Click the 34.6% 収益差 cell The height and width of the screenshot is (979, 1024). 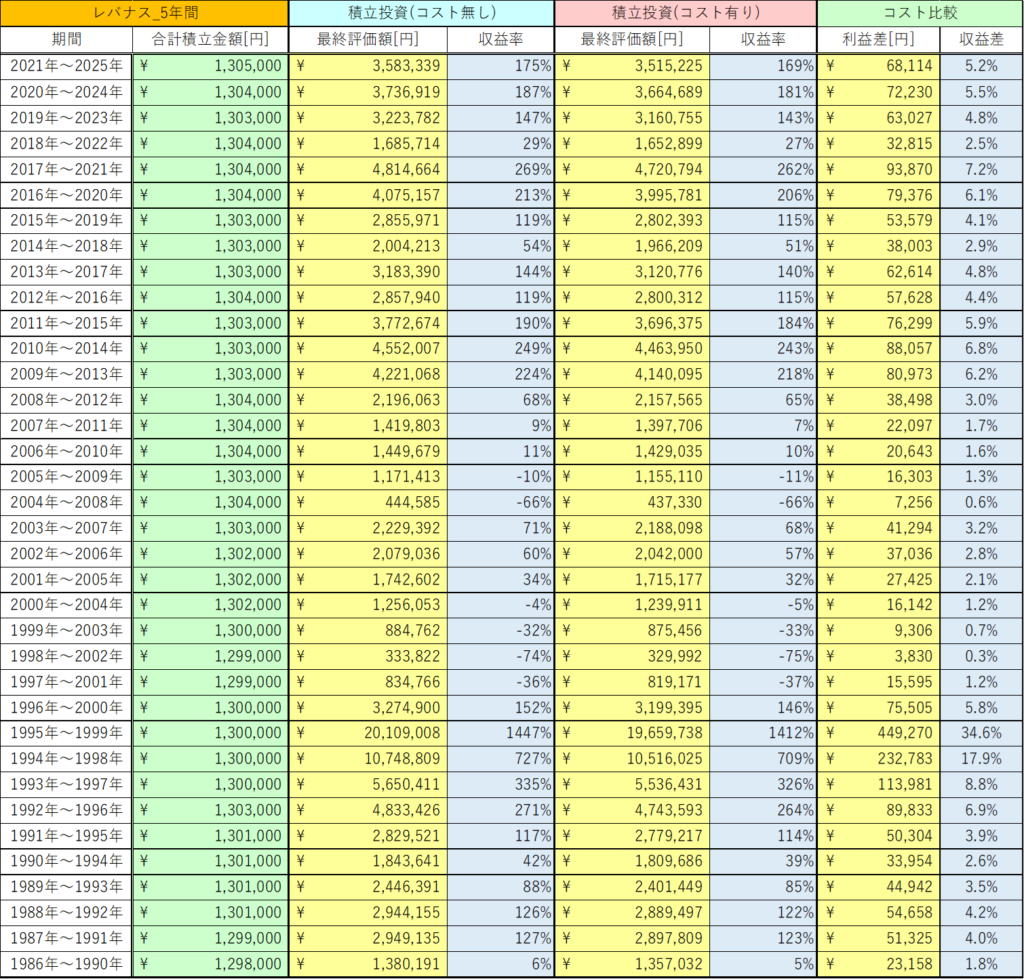coord(981,732)
